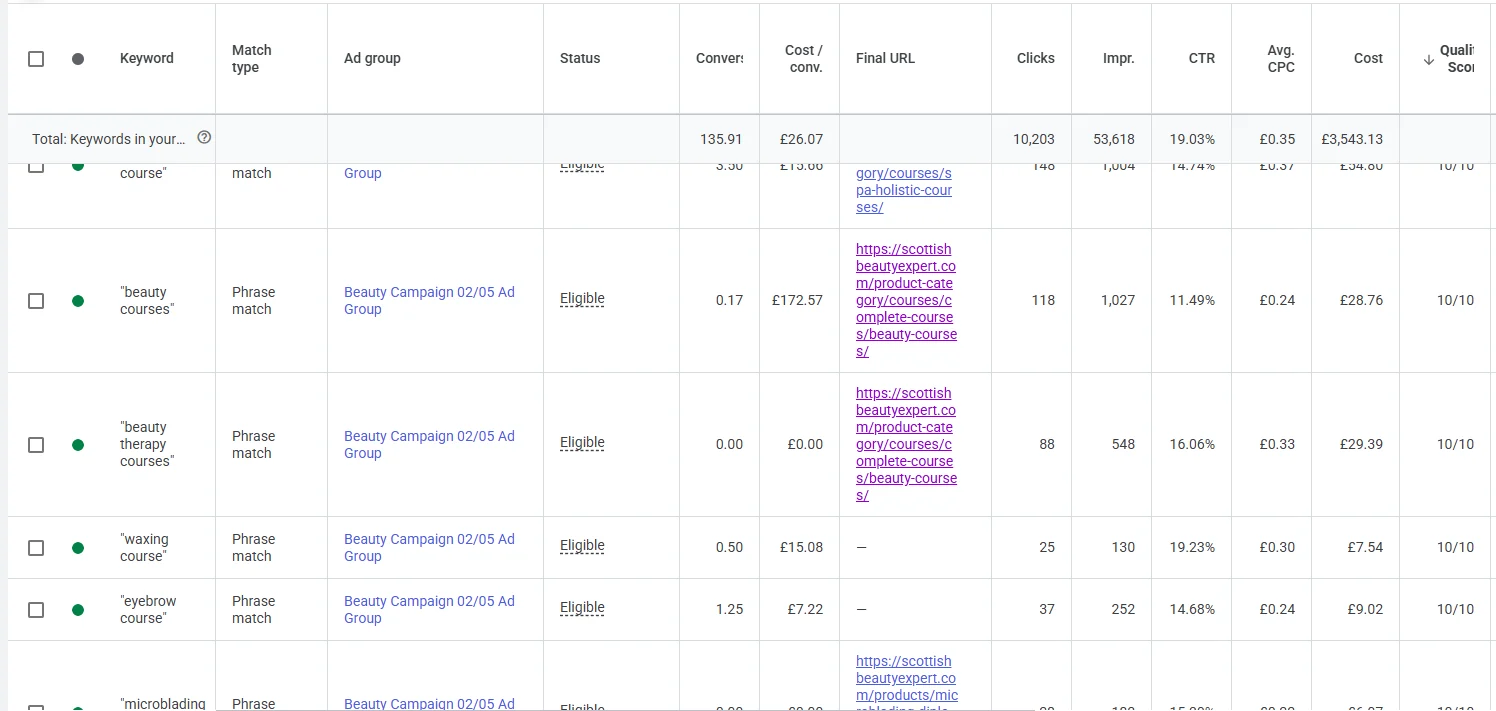Click the £172.57 cost per conversion value
The width and height of the screenshot is (1496, 711).
797,301
